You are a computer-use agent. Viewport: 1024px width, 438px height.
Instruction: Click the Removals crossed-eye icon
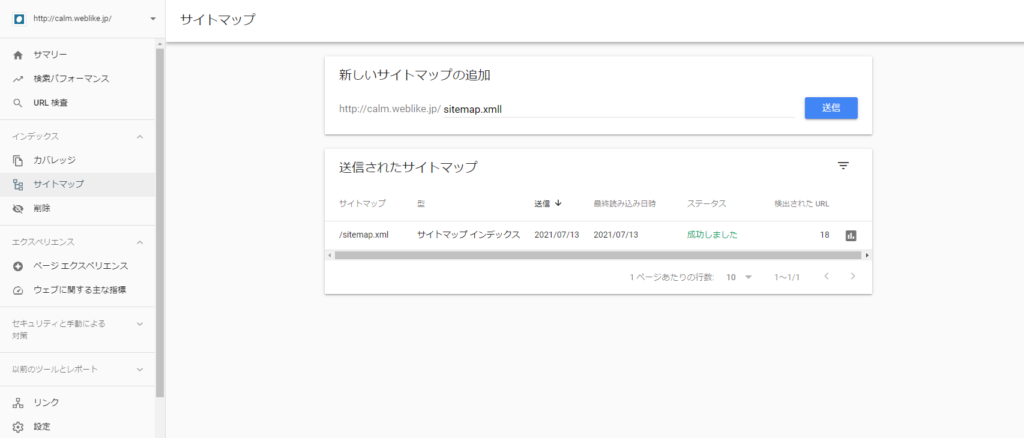17,208
